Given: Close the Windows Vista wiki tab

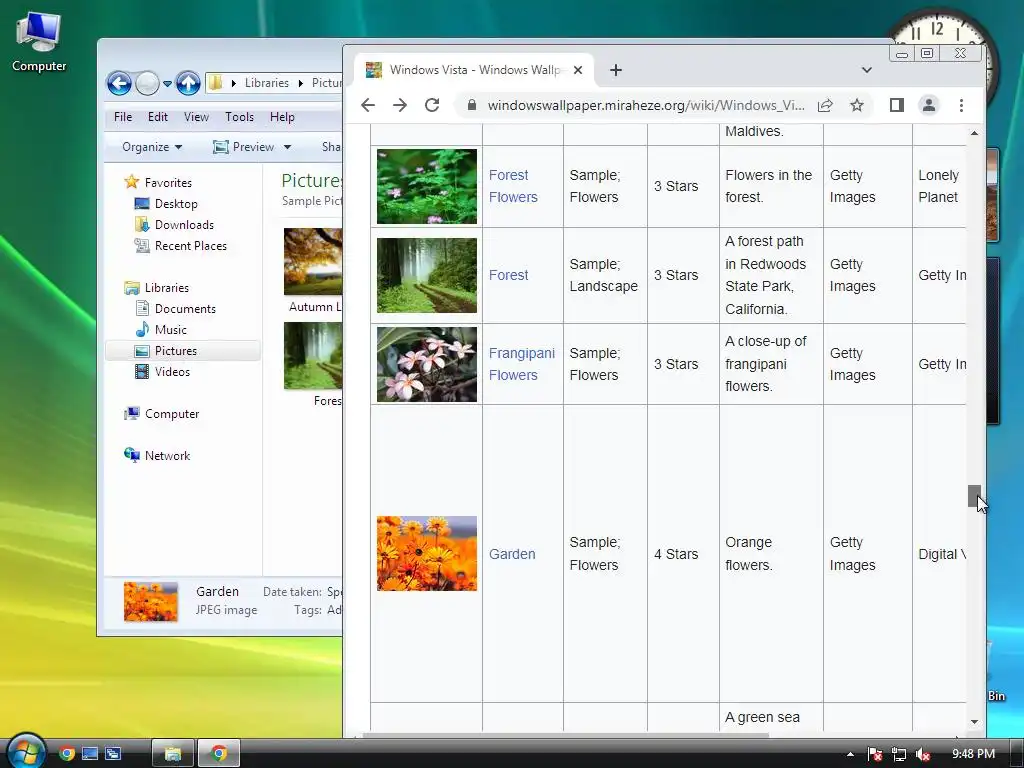Looking at the screenshot, I should (578, 70).
